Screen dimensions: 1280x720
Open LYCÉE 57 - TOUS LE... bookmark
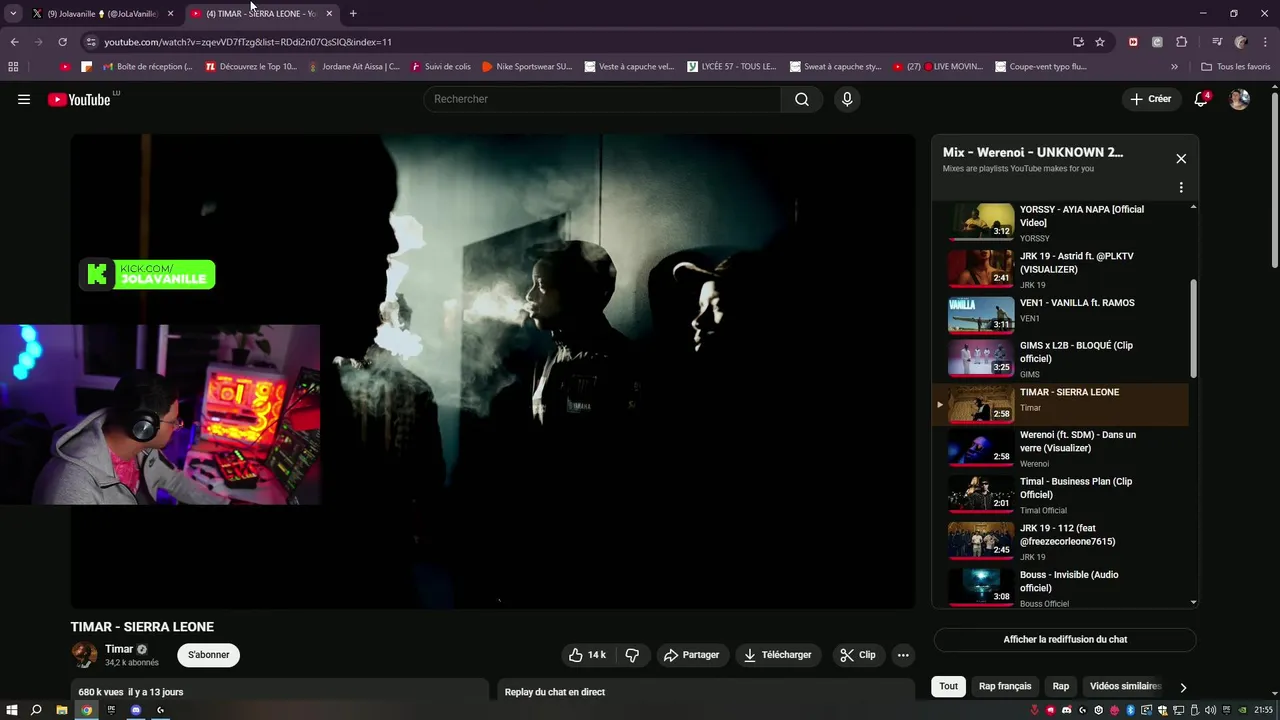coord(732,67)
